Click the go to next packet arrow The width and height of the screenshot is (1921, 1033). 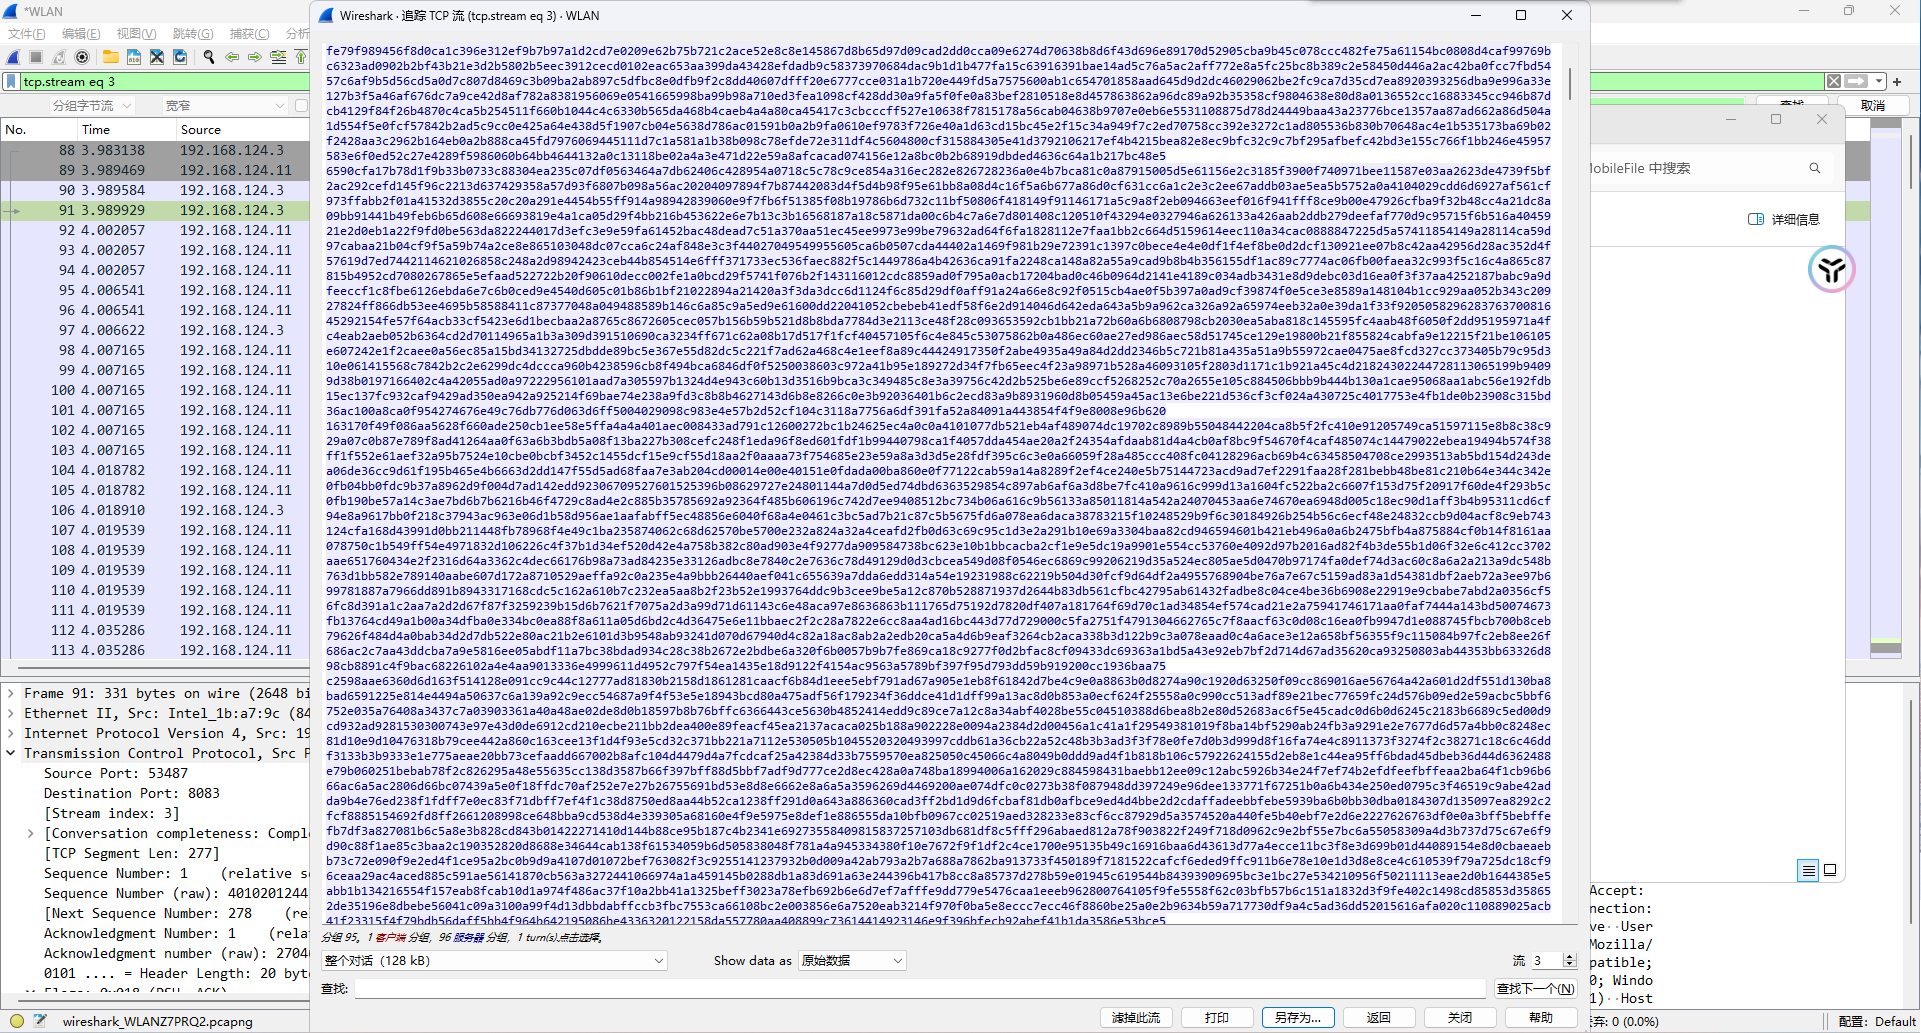[x=255, y=57]
